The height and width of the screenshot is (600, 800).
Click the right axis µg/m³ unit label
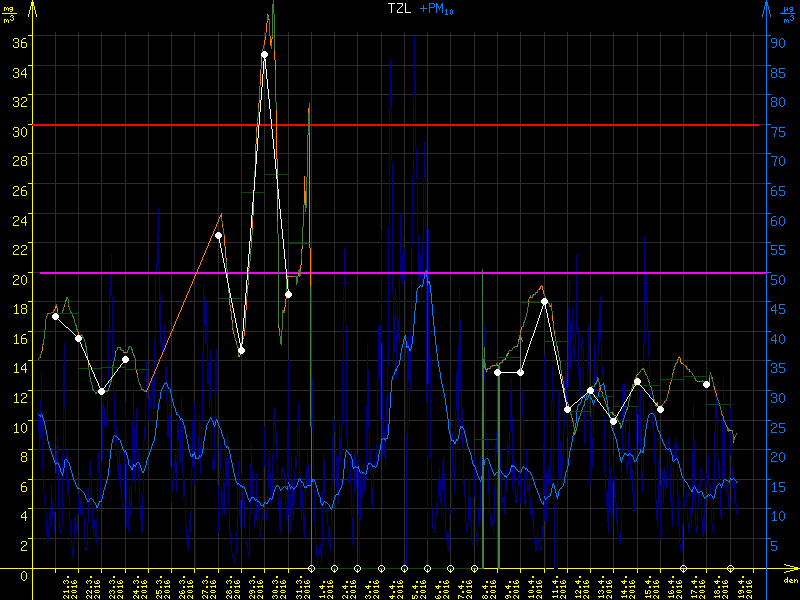tap(788, 12)
